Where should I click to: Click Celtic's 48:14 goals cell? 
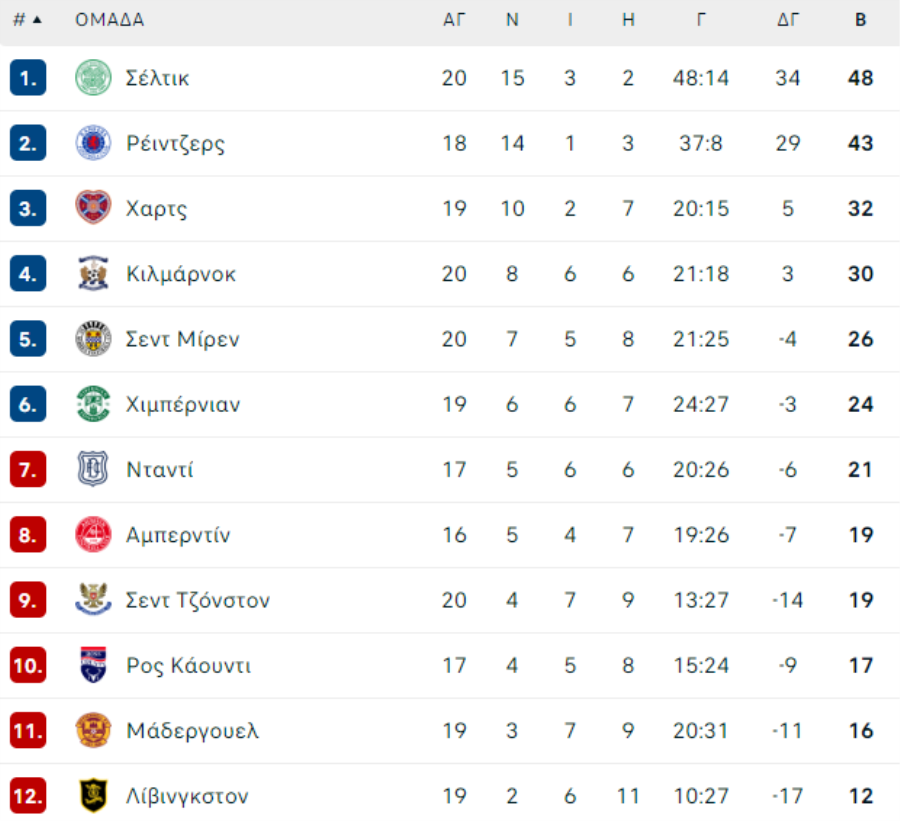point(701,78)
